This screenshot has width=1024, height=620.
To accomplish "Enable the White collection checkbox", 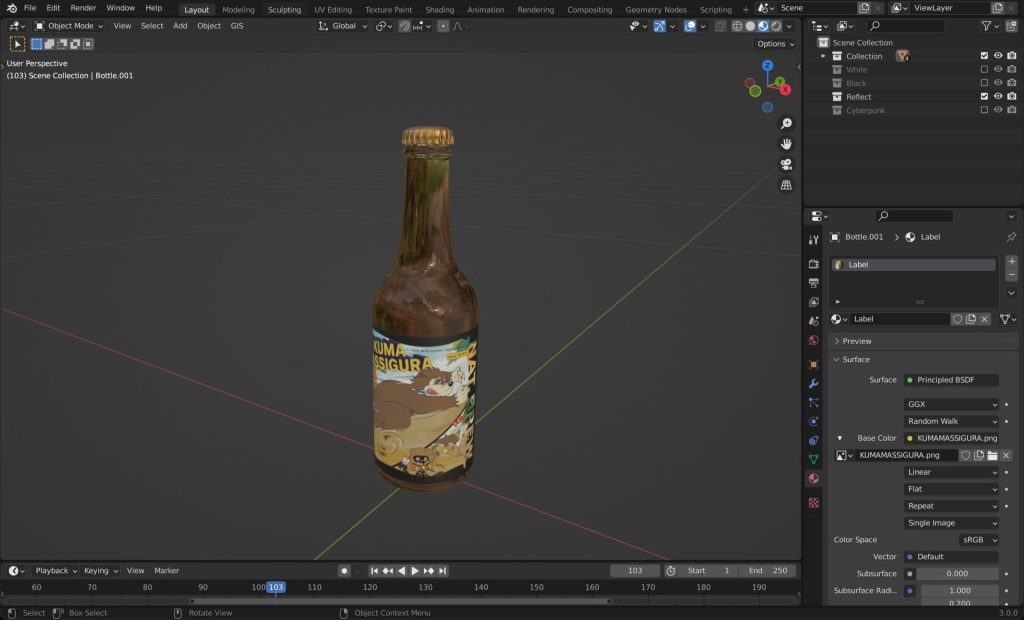I will pyautogui.click(x=984, y=70).
